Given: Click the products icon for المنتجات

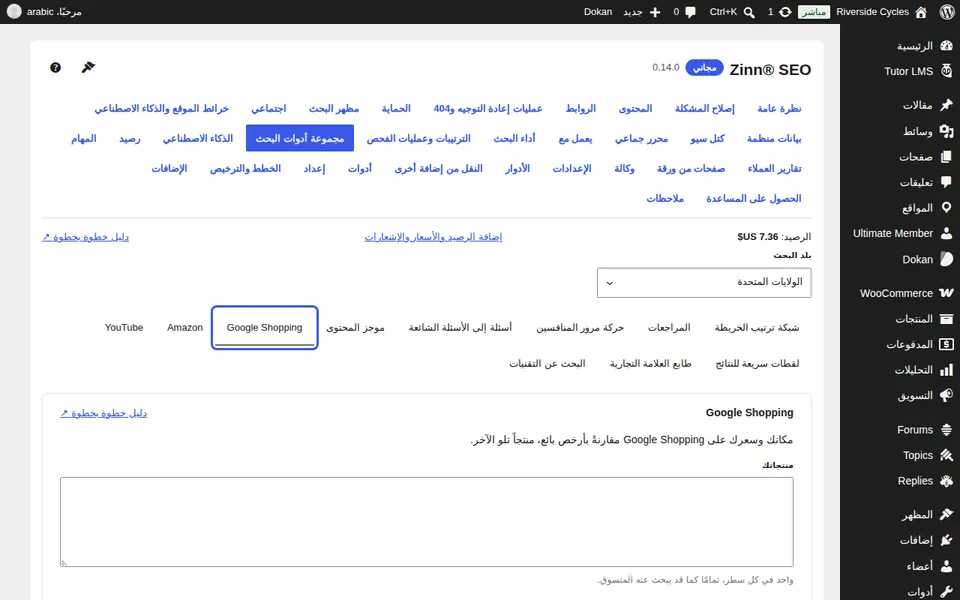Looking at the screenshot, I should pyautogui.click(x=947, y=318).
